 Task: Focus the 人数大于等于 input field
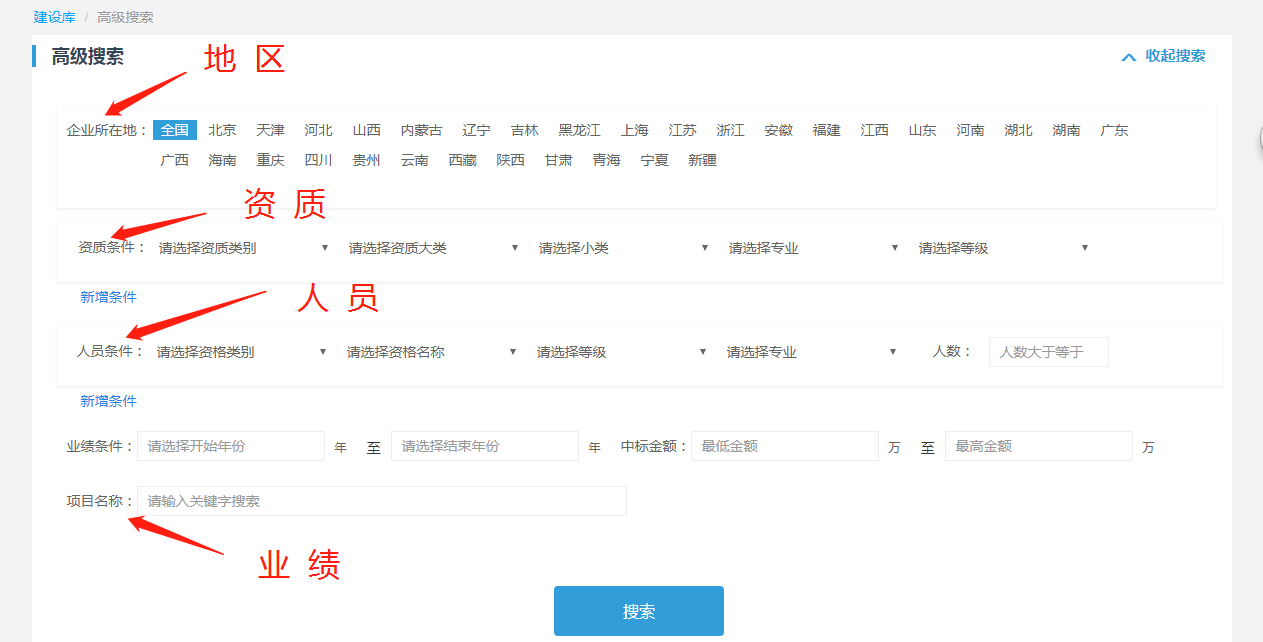1048,352
